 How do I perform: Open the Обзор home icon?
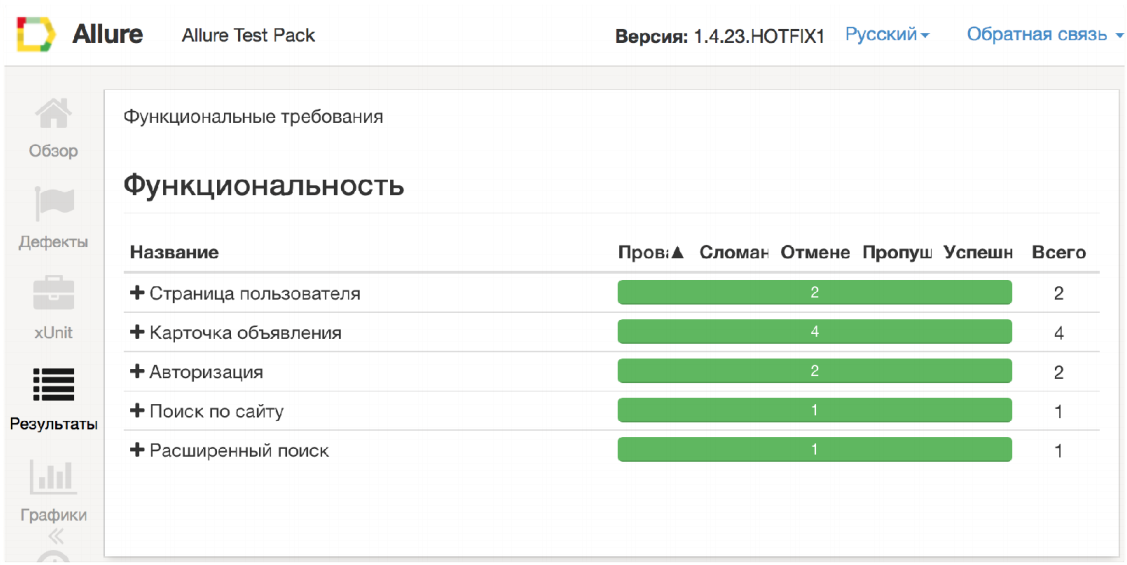pos(53,114)
